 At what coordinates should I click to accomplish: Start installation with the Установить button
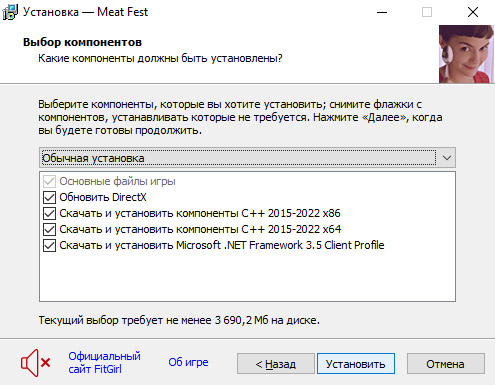[356, 364]
